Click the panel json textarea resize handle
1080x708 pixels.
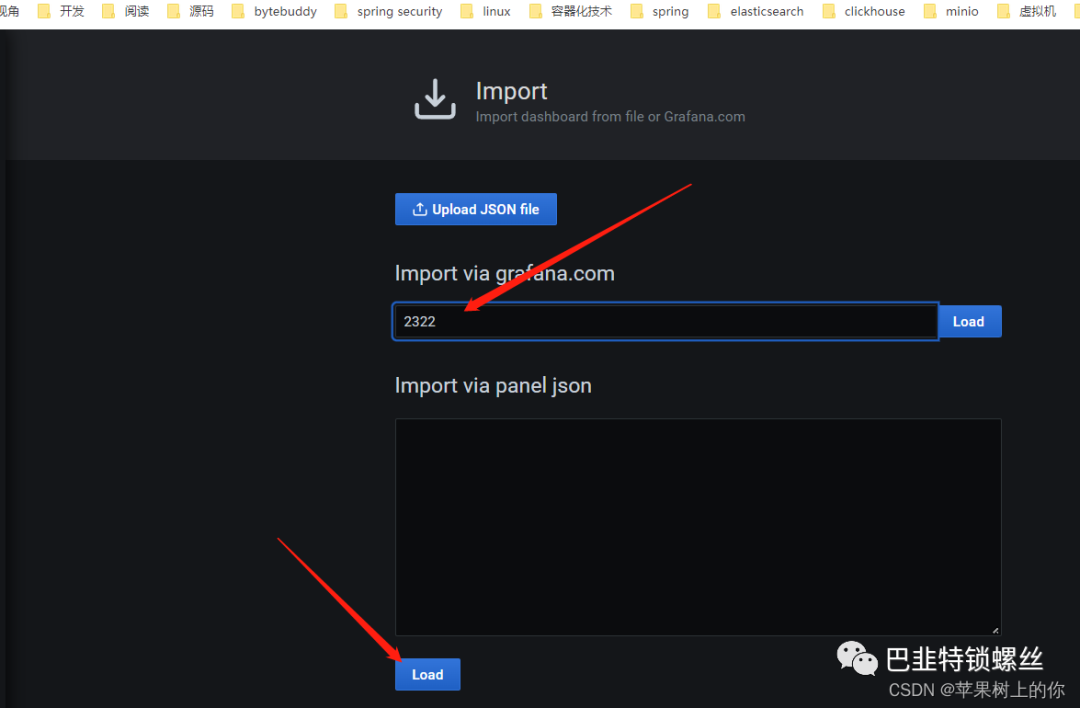coord(995,629)
